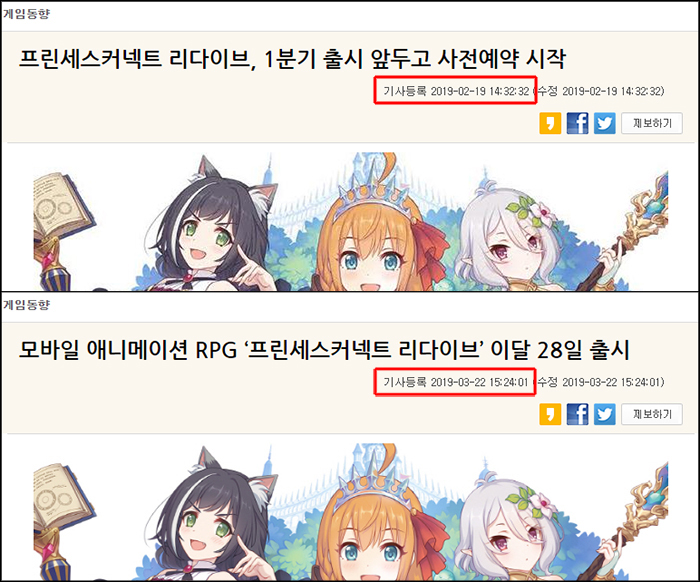This screenshot has width=700, height=582.
Task: Click modified date of the top article
Action: click(601, 91)
